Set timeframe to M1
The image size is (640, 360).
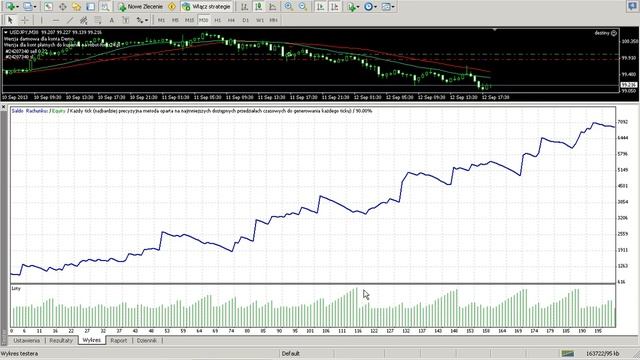point(161,20)
